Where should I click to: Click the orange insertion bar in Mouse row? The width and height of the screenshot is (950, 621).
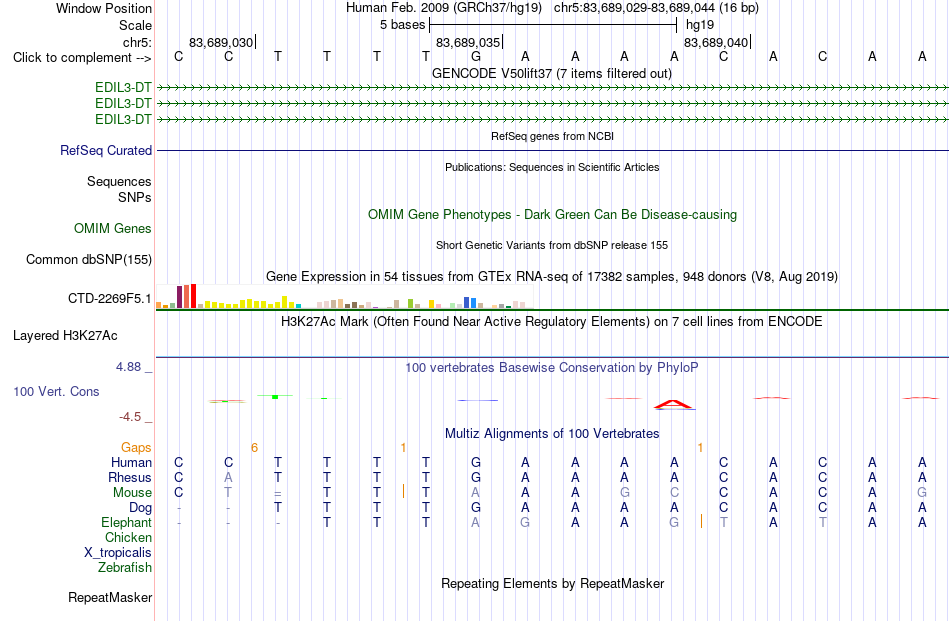pos(404,491)
